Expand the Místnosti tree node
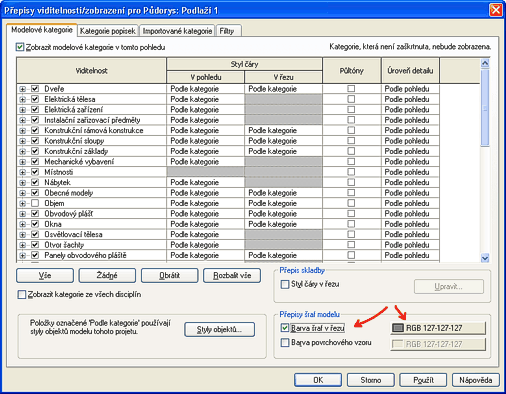Viewport: 506px width, 394px height. click(x=22, y=172)
